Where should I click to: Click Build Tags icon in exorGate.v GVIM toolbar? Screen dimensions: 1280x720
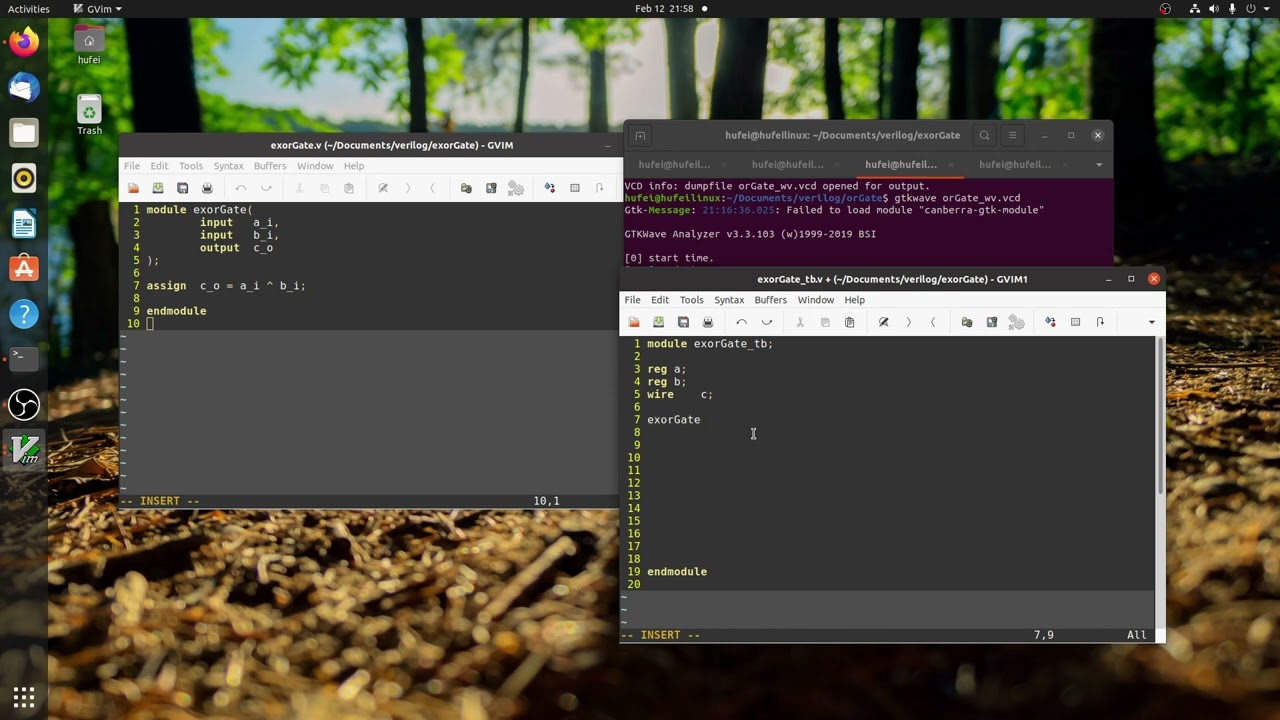coord(575,188)
